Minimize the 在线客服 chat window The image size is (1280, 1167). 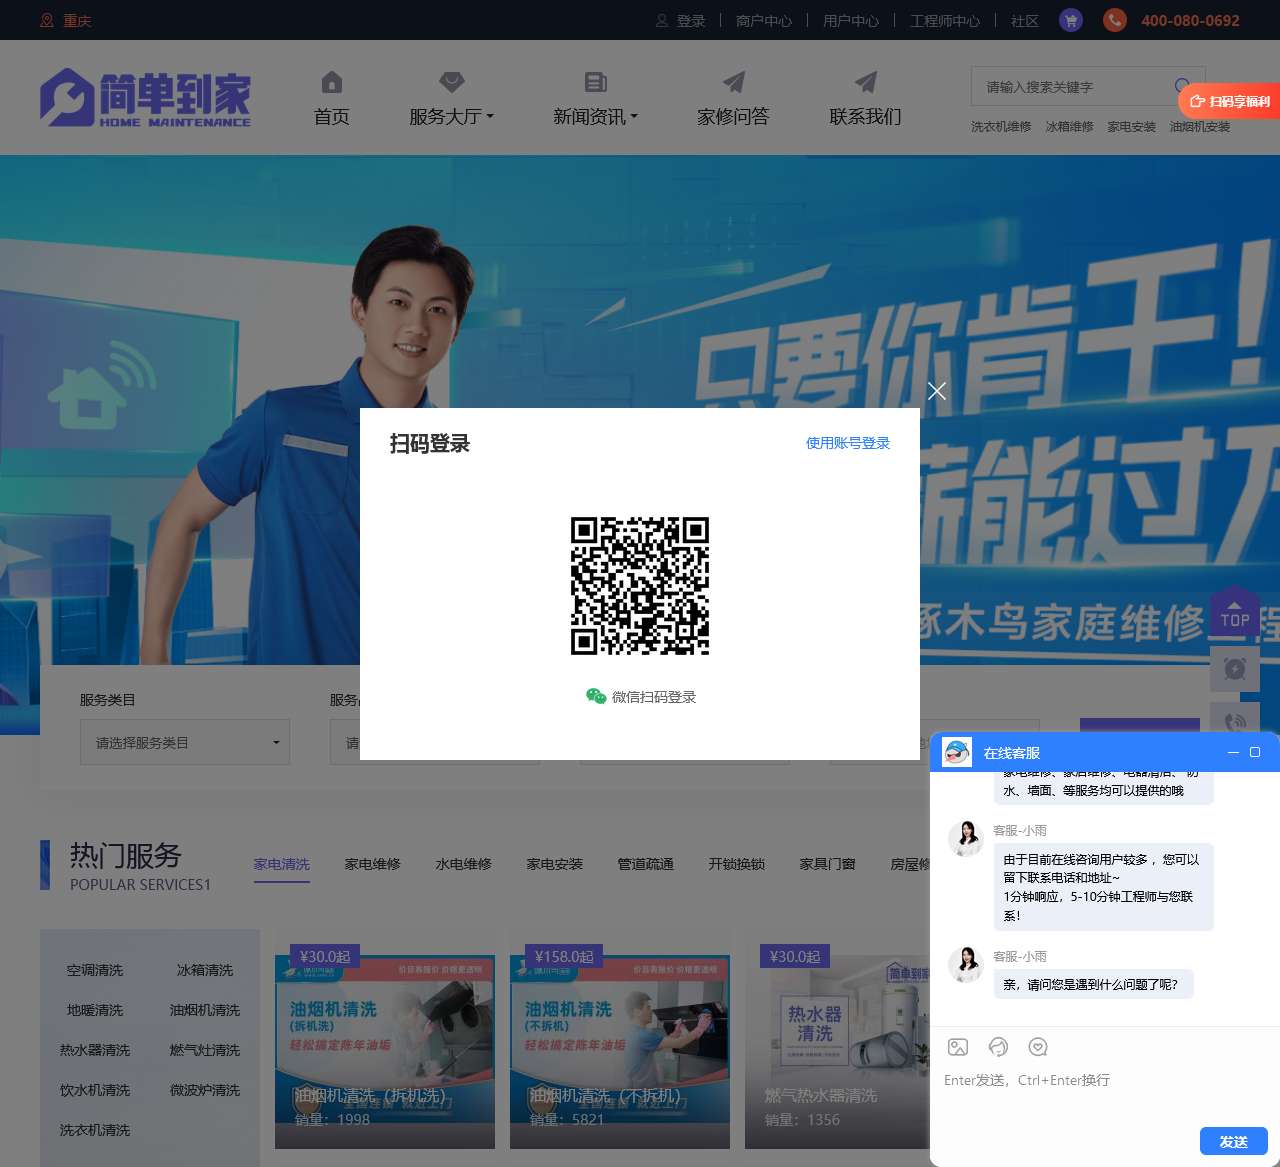pos(1232,752)
